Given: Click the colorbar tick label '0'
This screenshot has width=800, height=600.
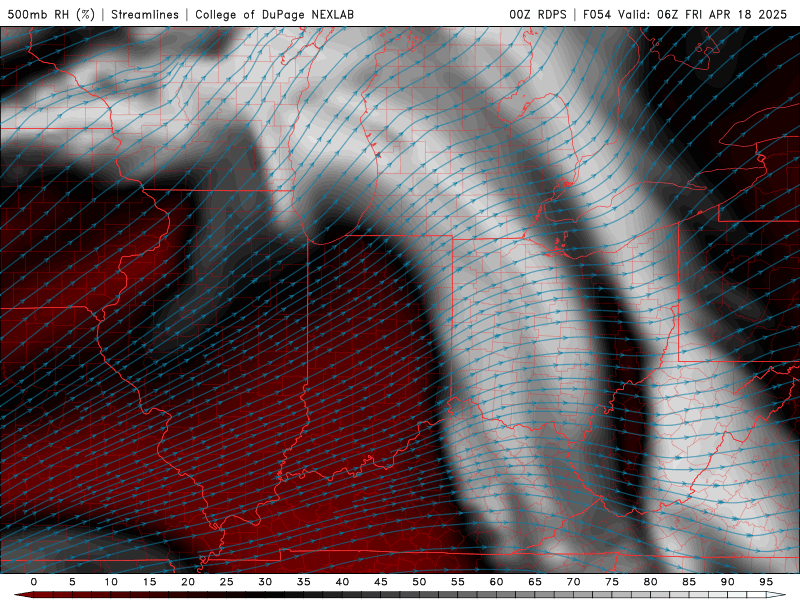Looking at the screenshot, I should (x=34, y=582).
